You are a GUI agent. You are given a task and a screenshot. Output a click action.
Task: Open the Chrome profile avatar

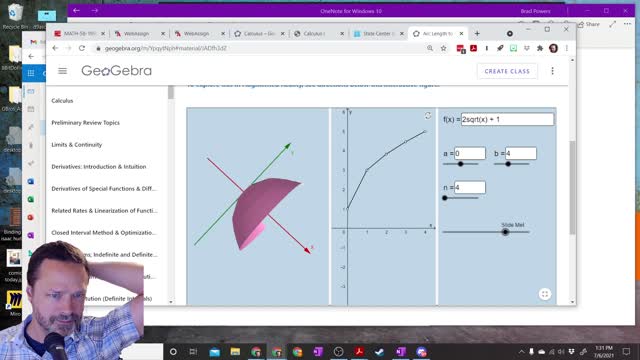(553, 48)
